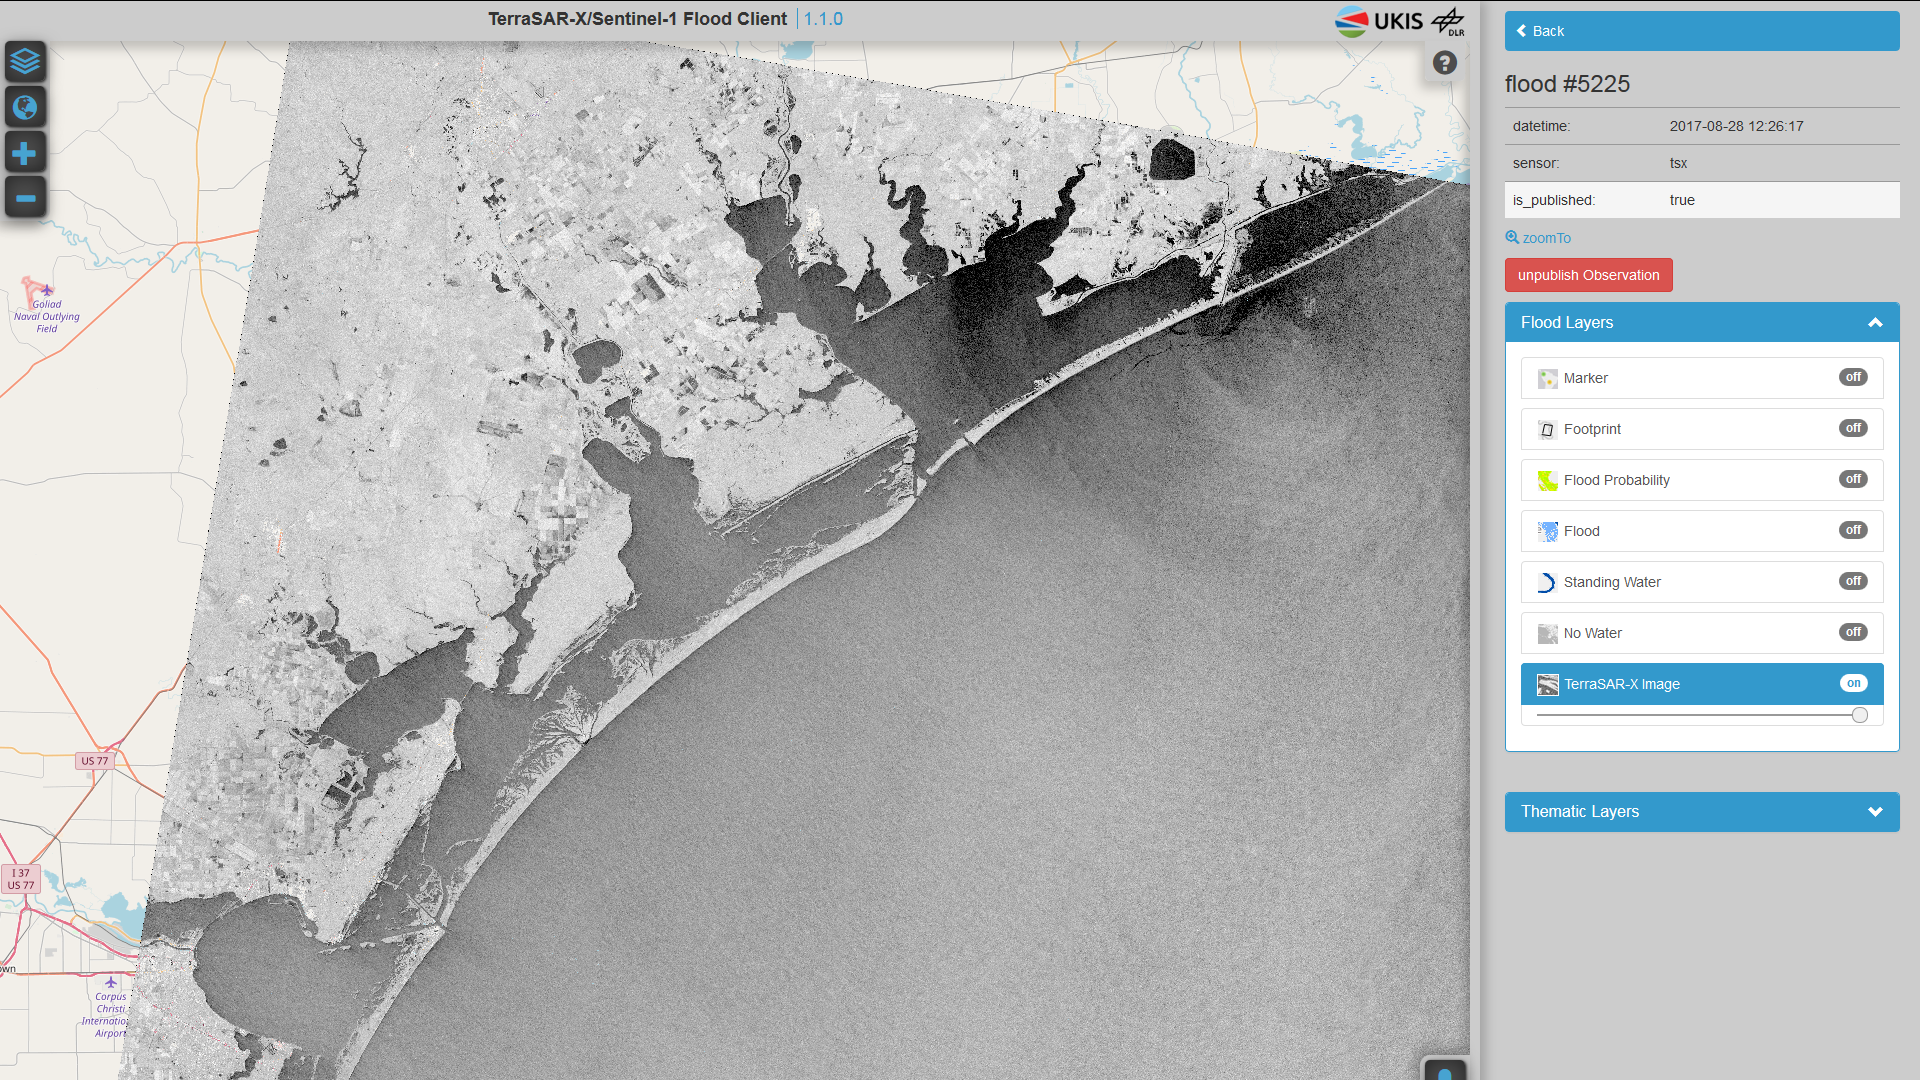Zoom out with the minus button
Screen dimensions: 1920x1080
pos(25,198)
